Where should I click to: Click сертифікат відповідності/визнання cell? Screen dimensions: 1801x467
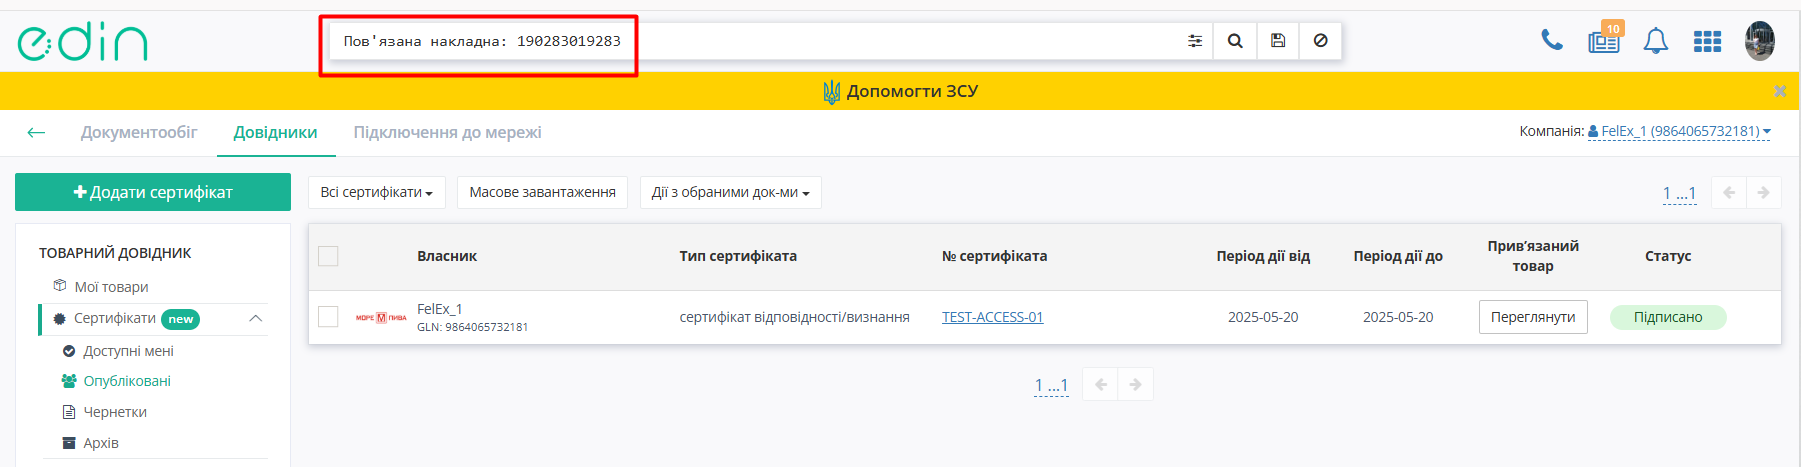pyautogui.click(x=795, y=317)
